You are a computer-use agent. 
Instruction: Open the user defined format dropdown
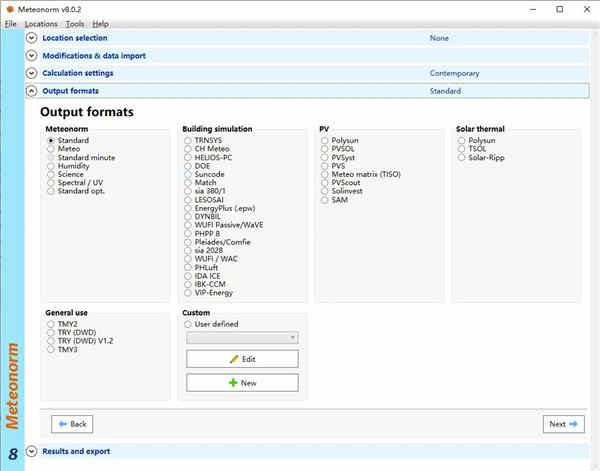[x=242, y=337]
